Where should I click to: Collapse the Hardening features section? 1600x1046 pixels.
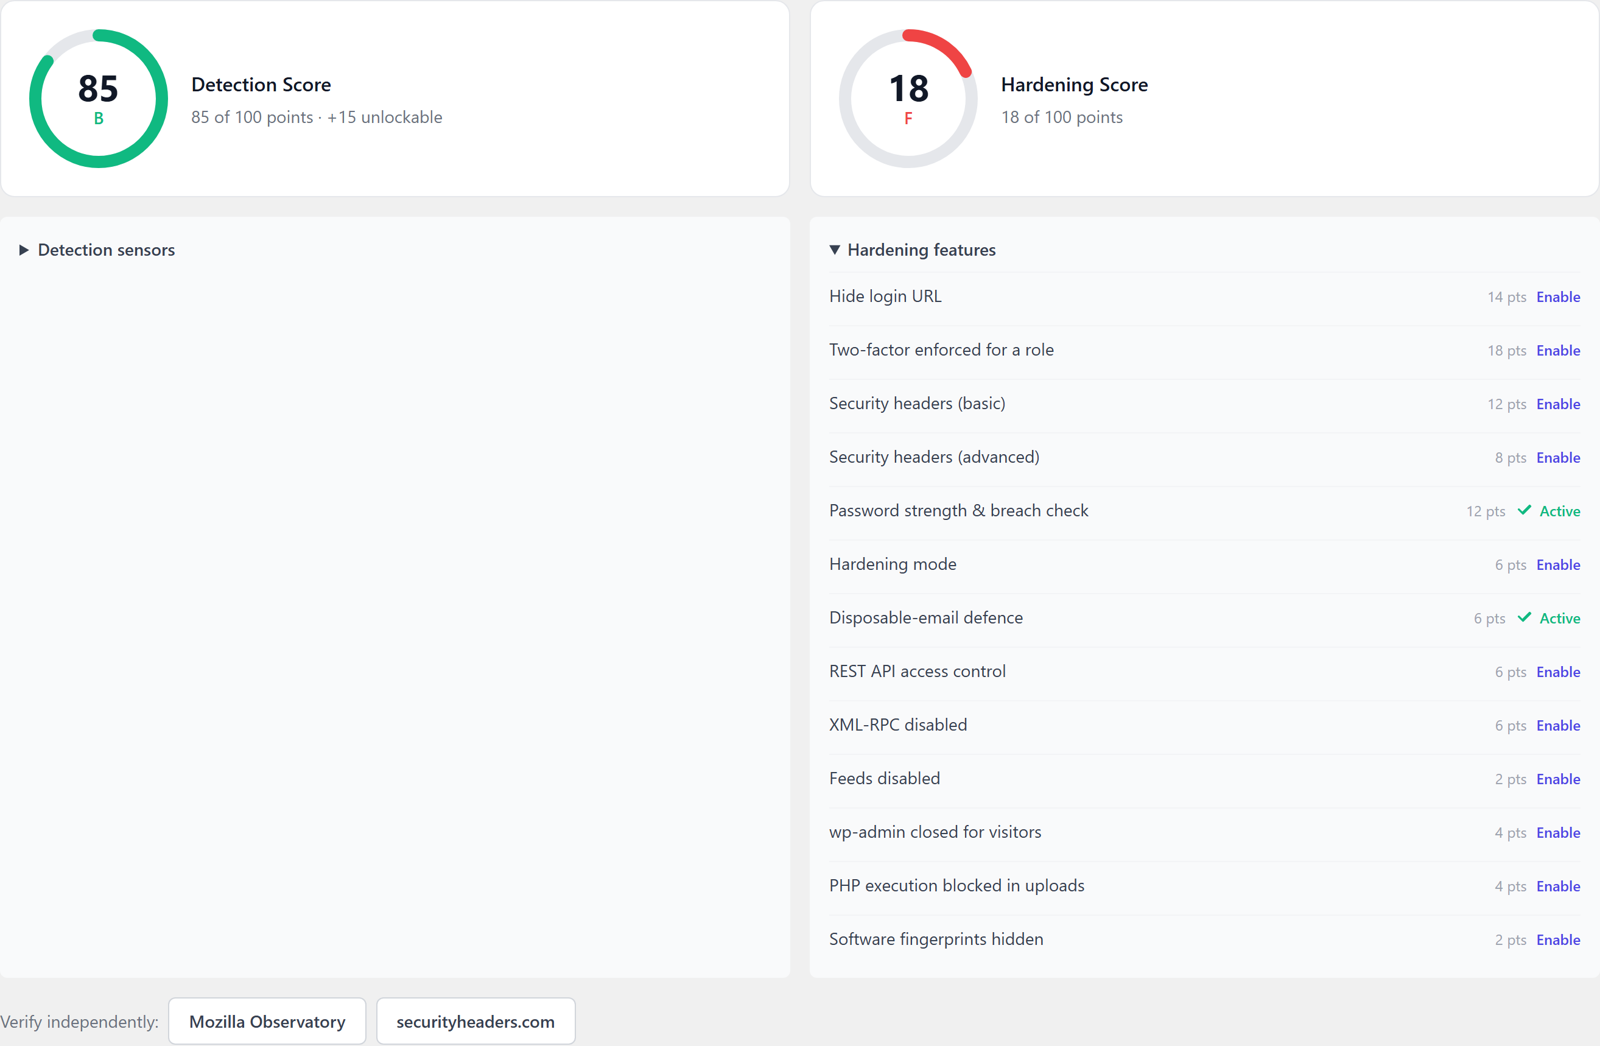(x=912, y=250)
